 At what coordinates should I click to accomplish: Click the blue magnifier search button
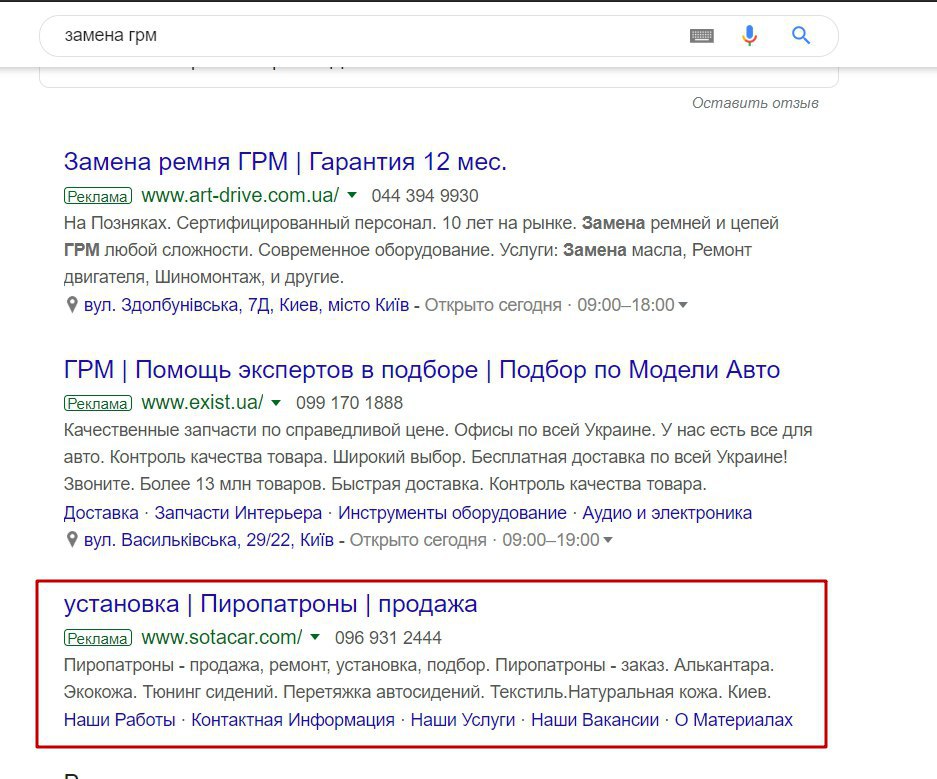(801, 36)
